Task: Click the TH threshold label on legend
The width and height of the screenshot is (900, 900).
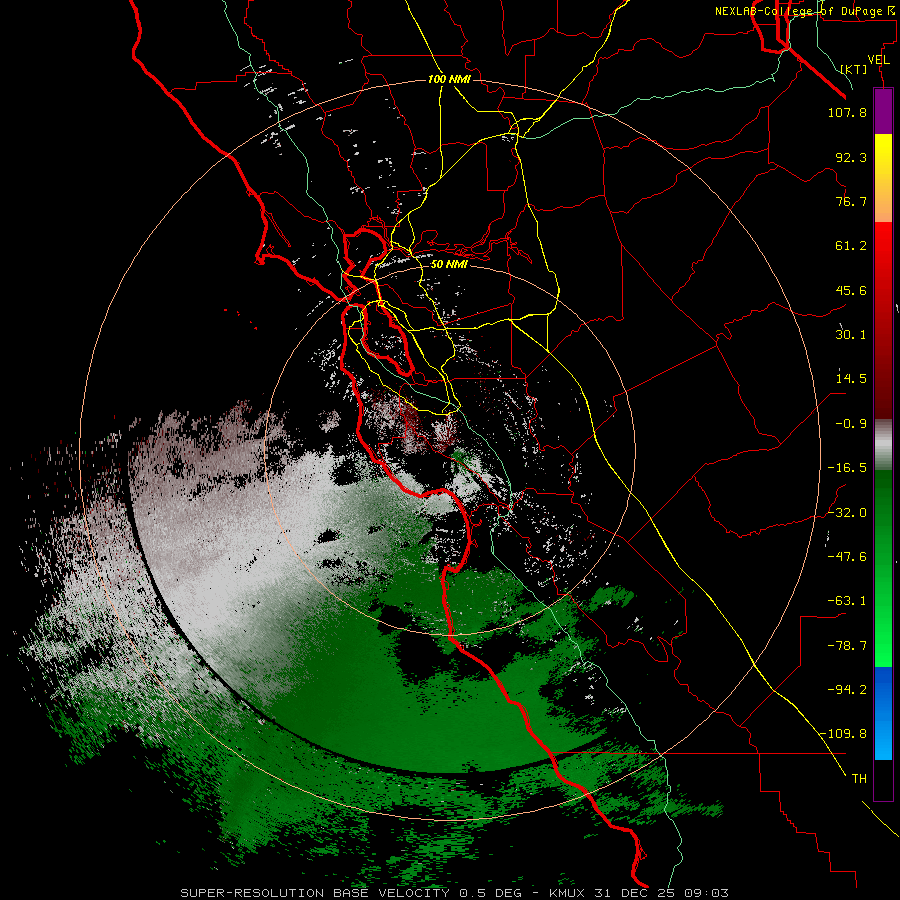Action: 859,778
